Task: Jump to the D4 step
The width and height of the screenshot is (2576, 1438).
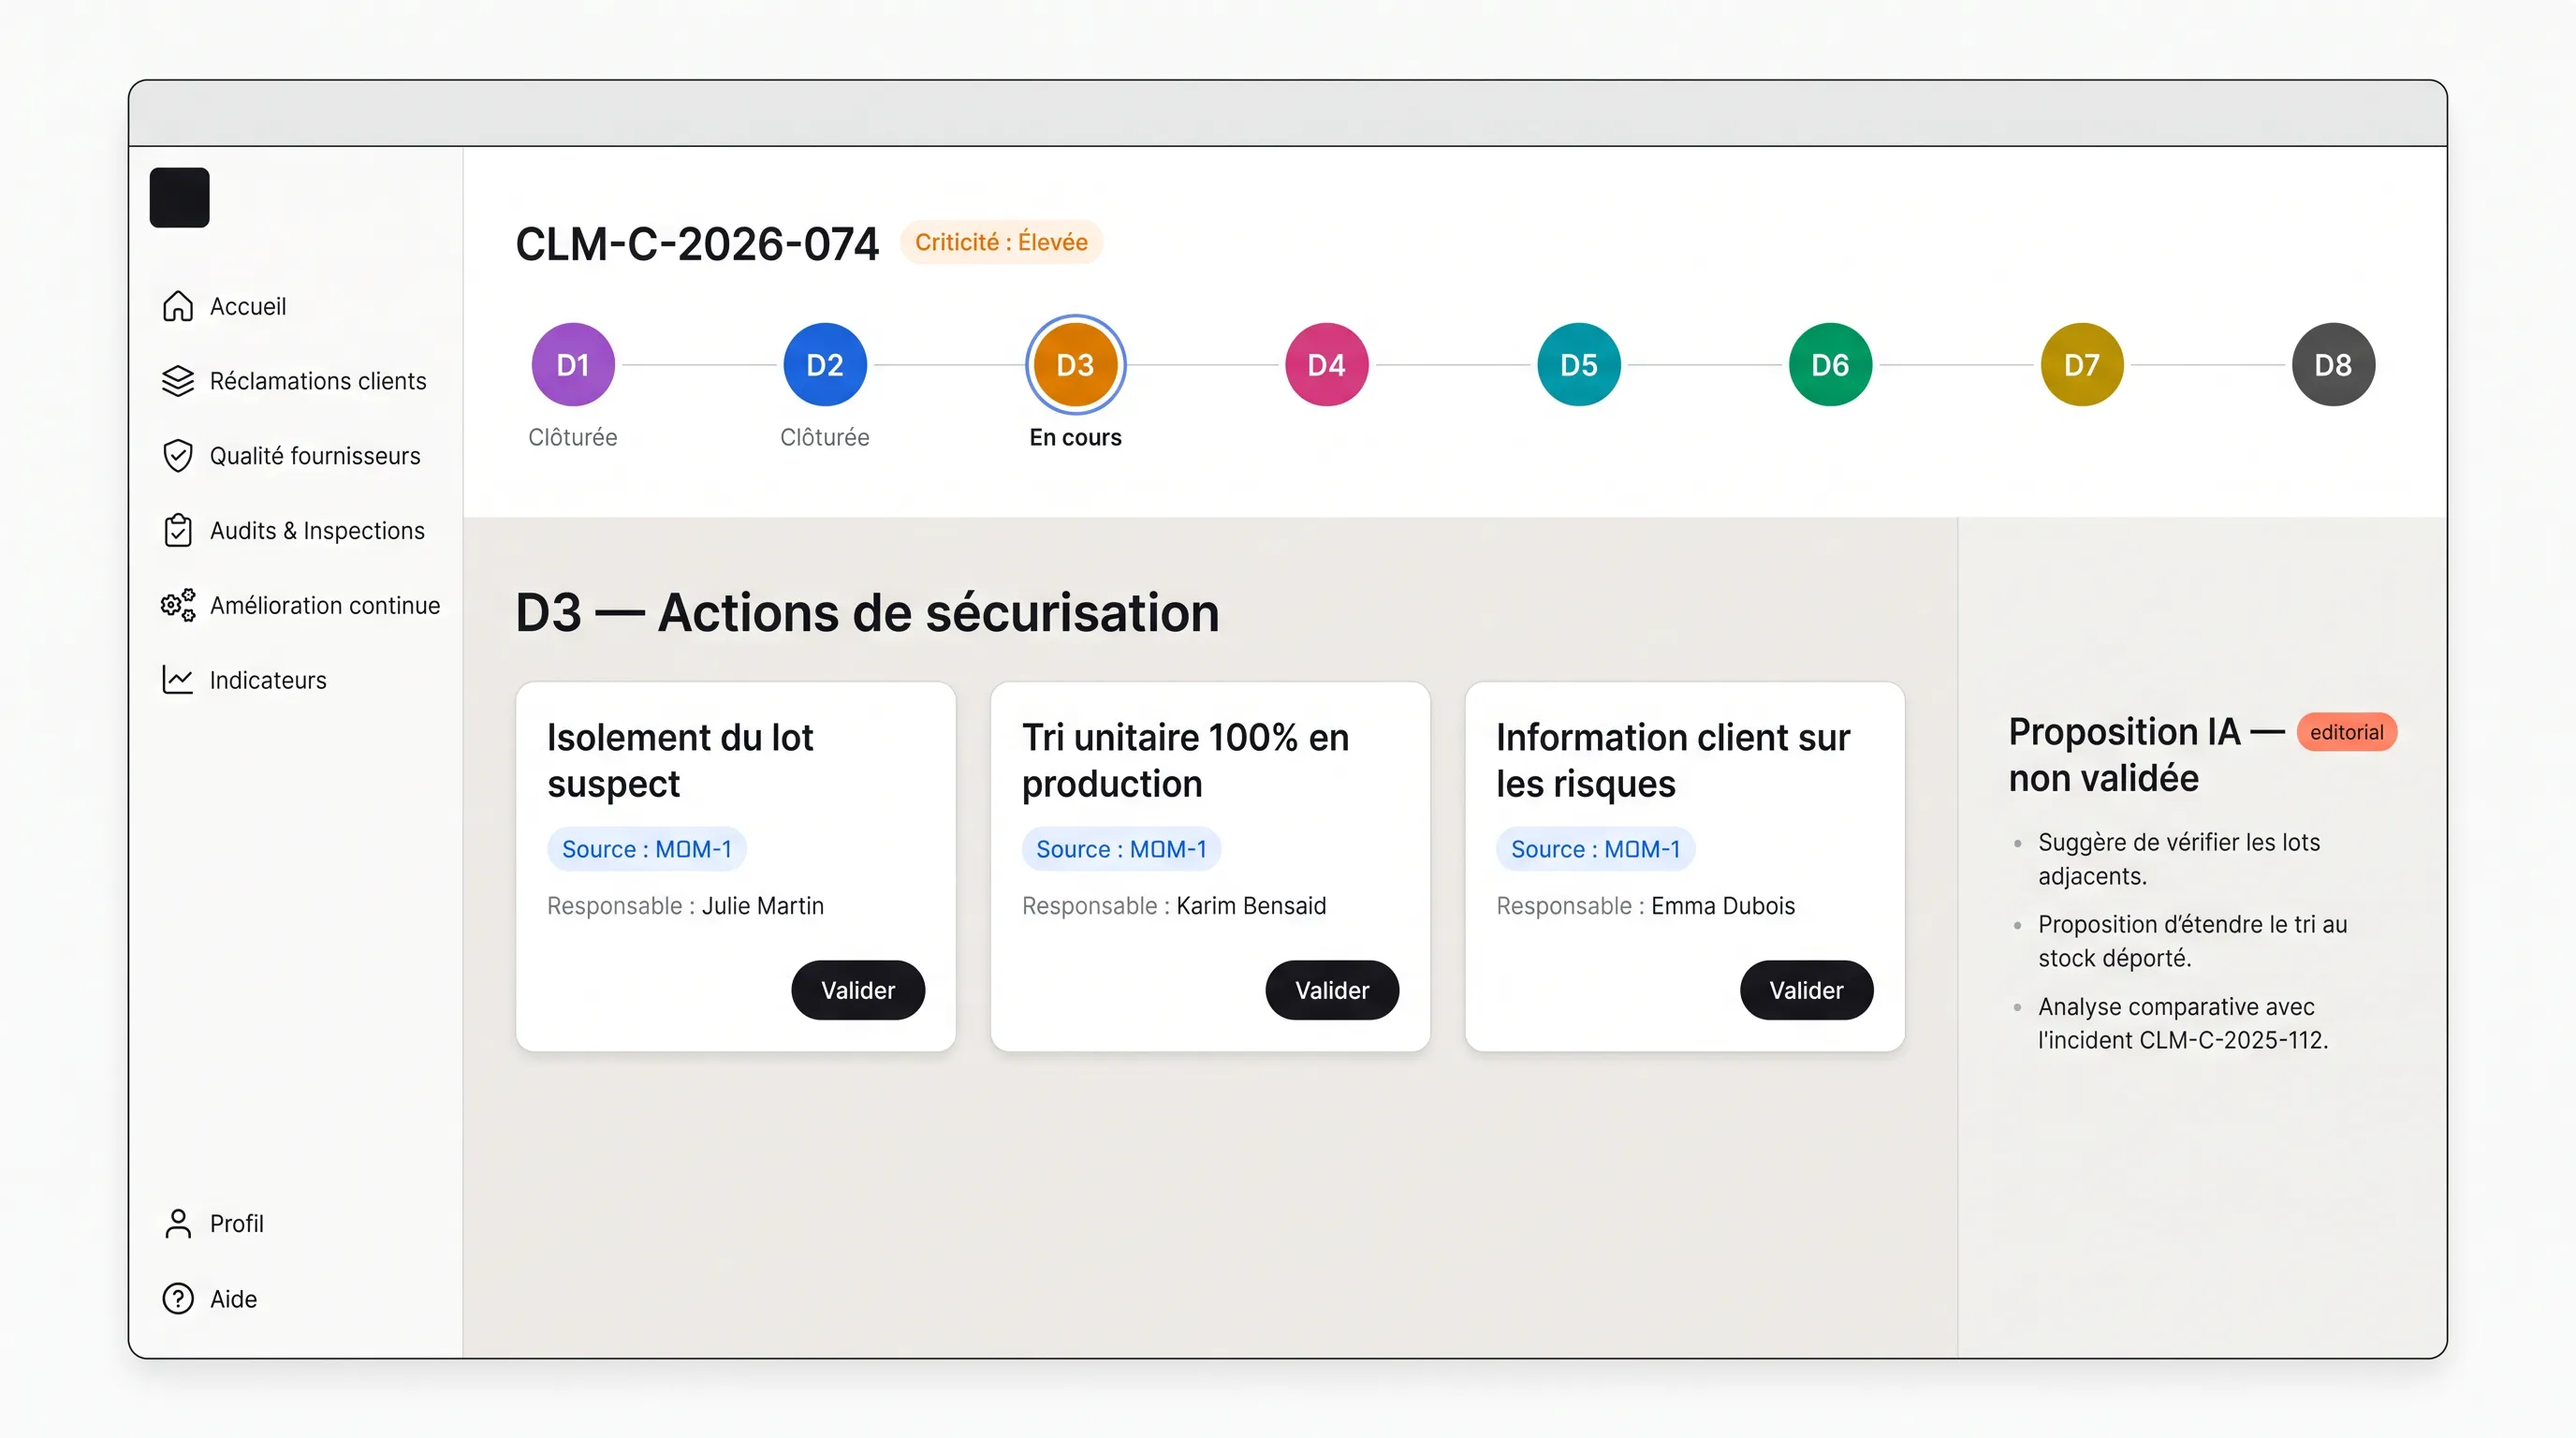Action: click(1327, 364)
